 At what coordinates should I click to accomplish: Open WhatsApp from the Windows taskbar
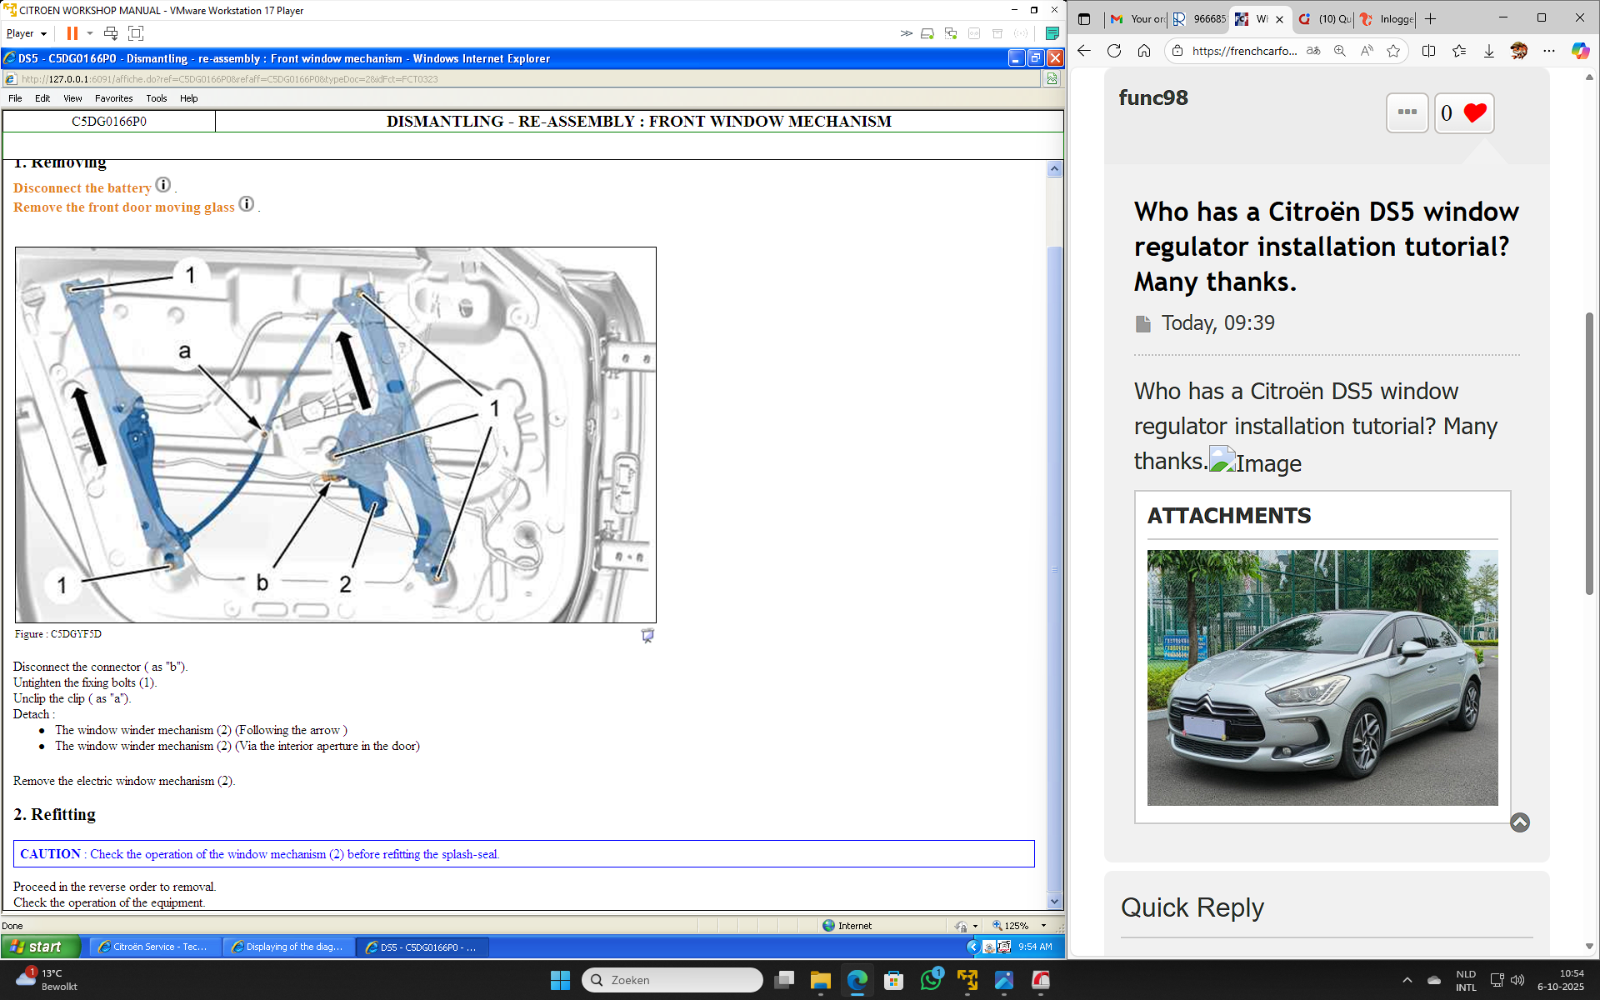931,980
